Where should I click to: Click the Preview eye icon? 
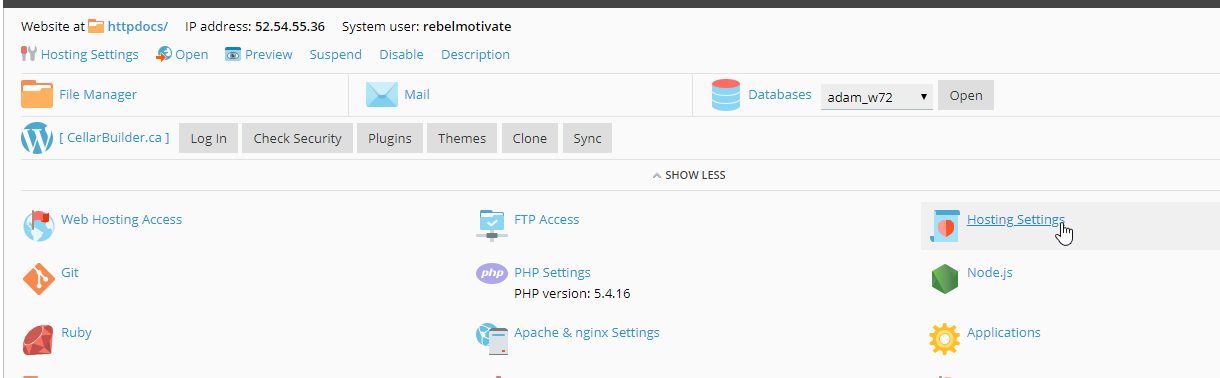[233, 54]
